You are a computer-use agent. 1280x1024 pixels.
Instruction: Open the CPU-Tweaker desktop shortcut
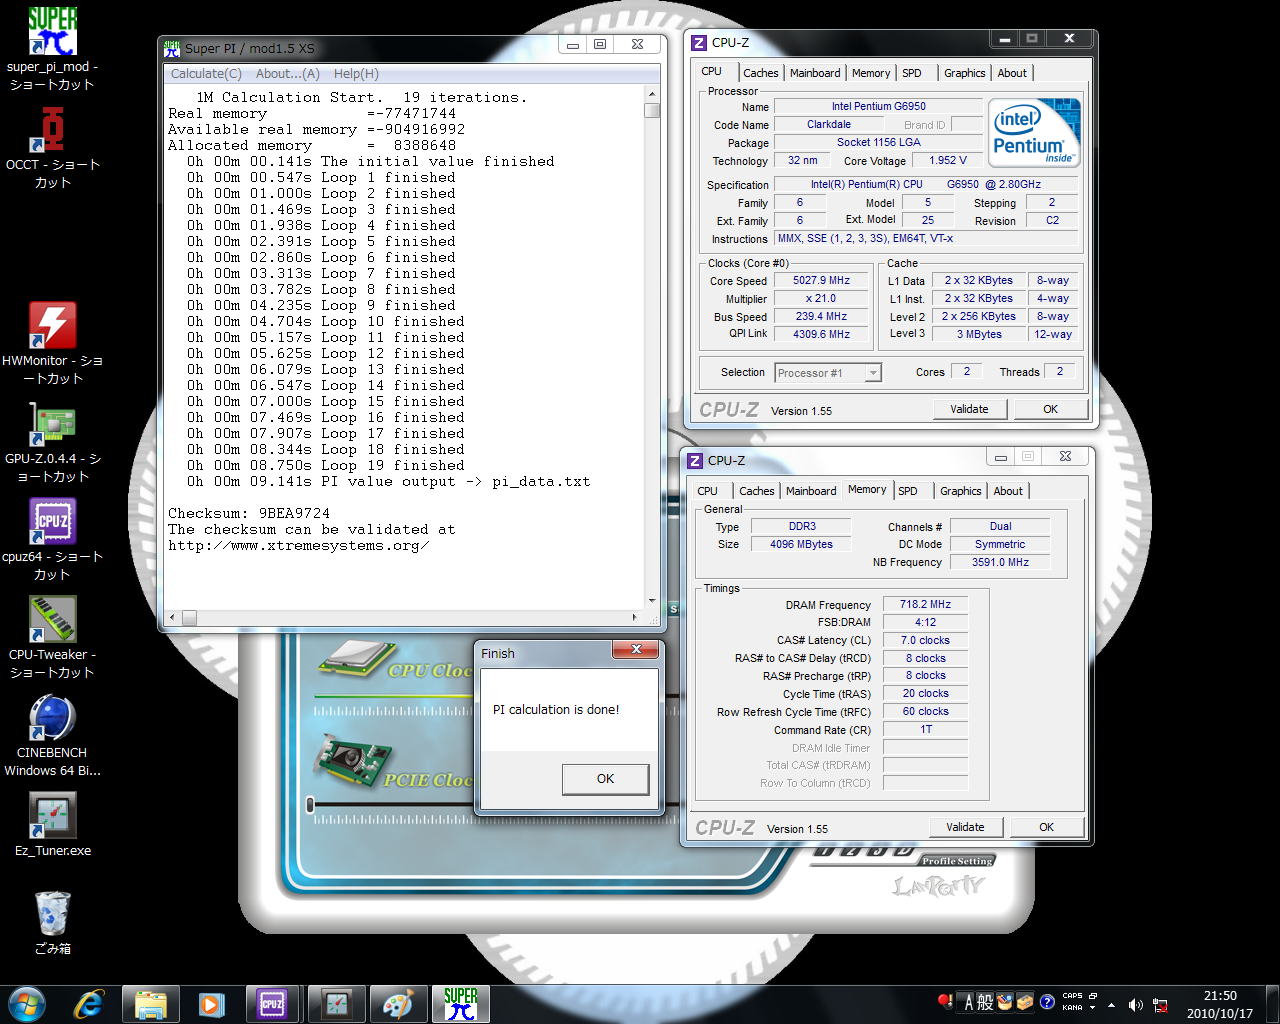click(x=52, y=636)
